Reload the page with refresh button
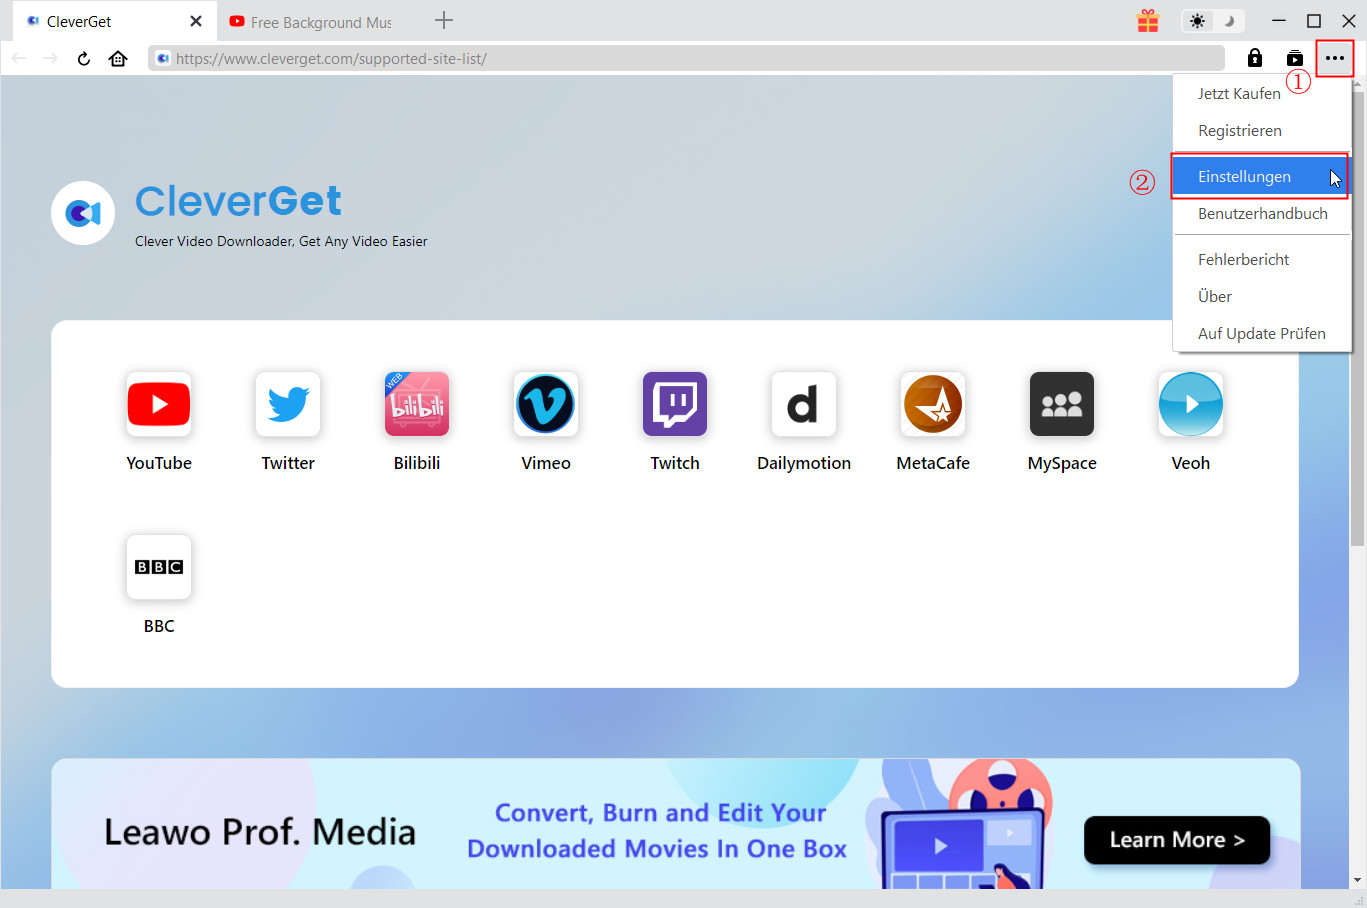Image resolution: width=1367 pixels, height=908 pixels. coord(84,59)
